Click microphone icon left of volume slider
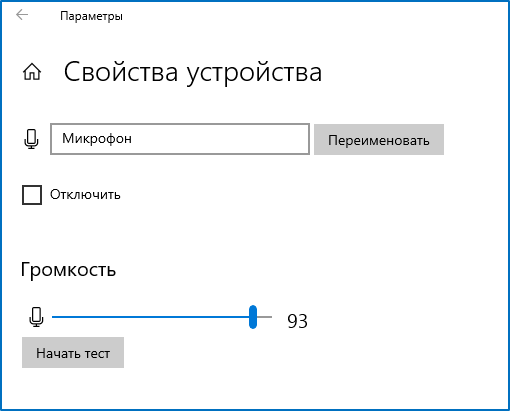The image size is (510, 411). (36, 317)
